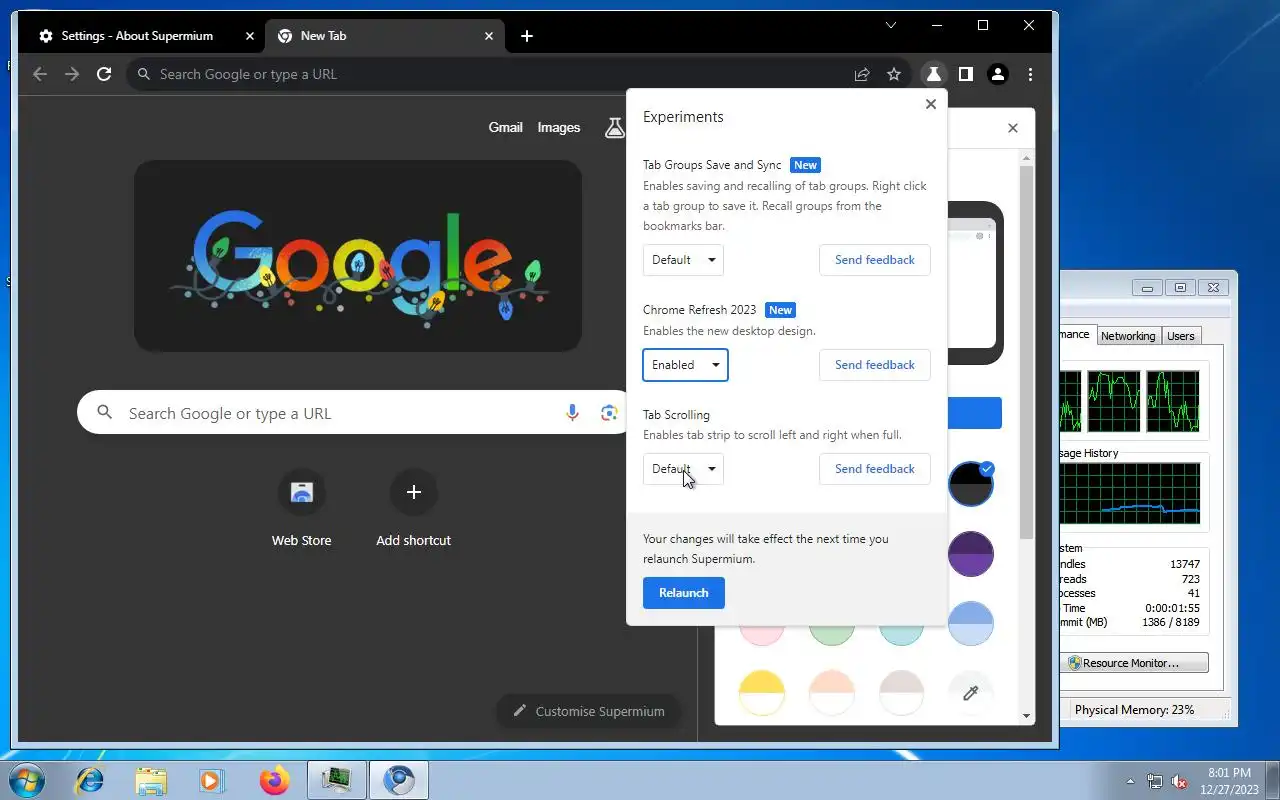Open Networking tab in Task Manager

[x=1128, y=336]
